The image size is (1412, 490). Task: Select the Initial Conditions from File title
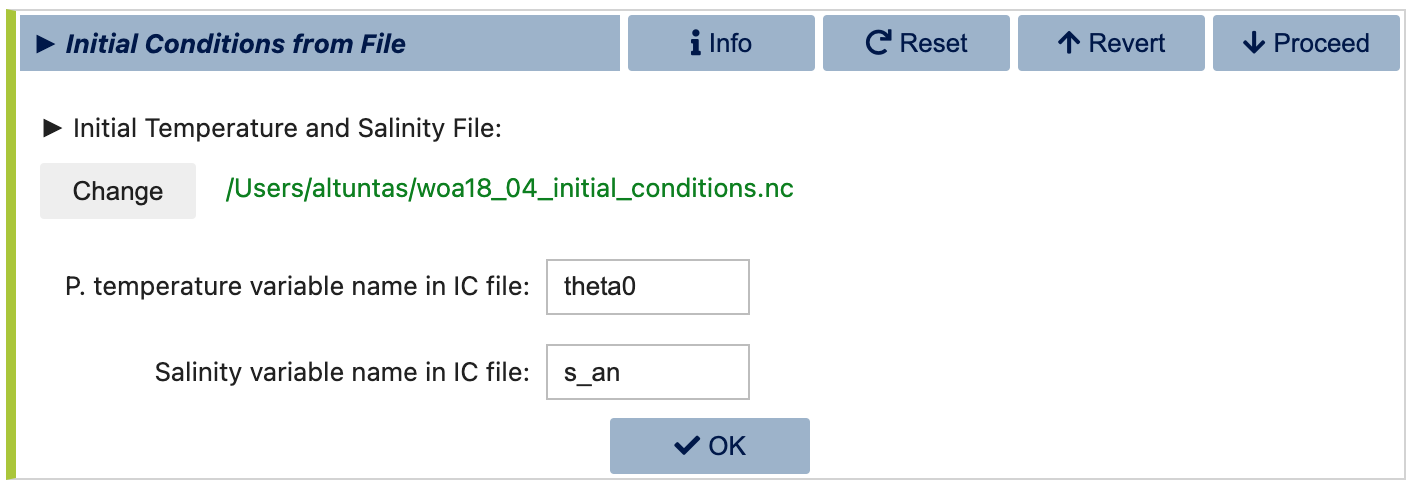236,44
